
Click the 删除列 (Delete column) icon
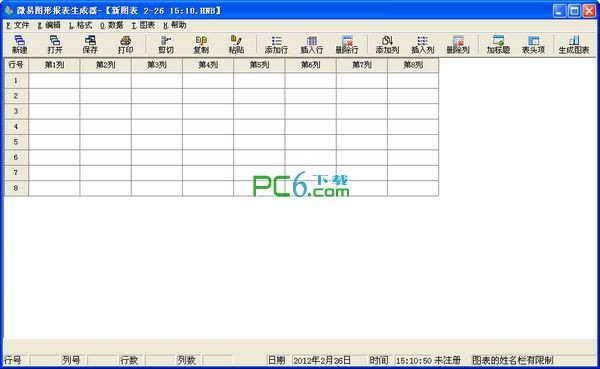(458, 44)
